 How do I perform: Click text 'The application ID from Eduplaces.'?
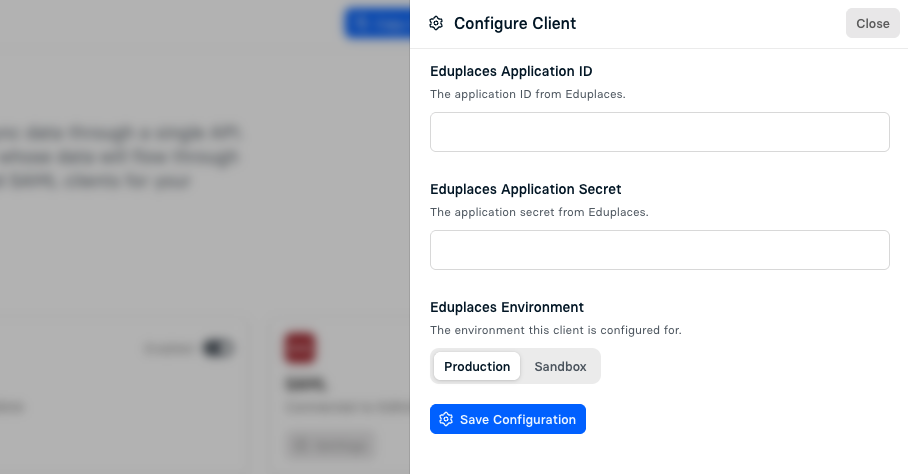coord(528,94)
